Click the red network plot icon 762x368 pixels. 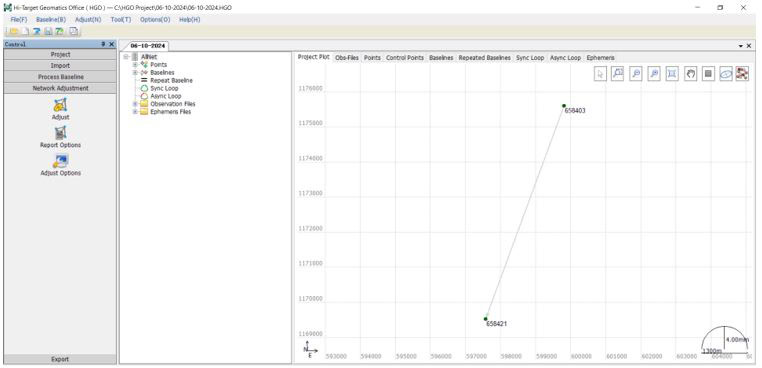[x=742, y=73]
